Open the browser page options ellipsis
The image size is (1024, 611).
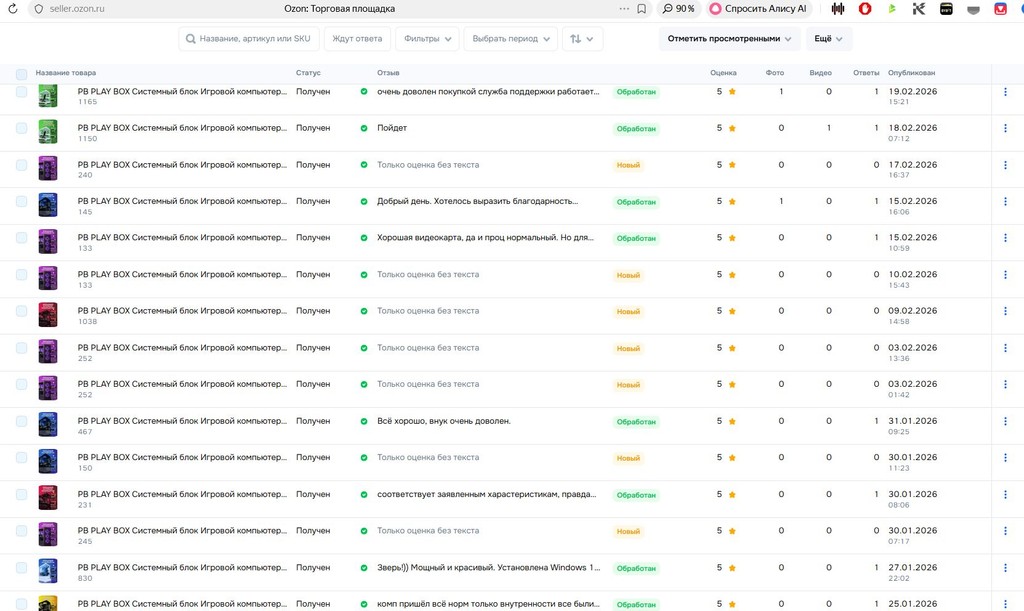pyautogui.click(x=624, y=9)
